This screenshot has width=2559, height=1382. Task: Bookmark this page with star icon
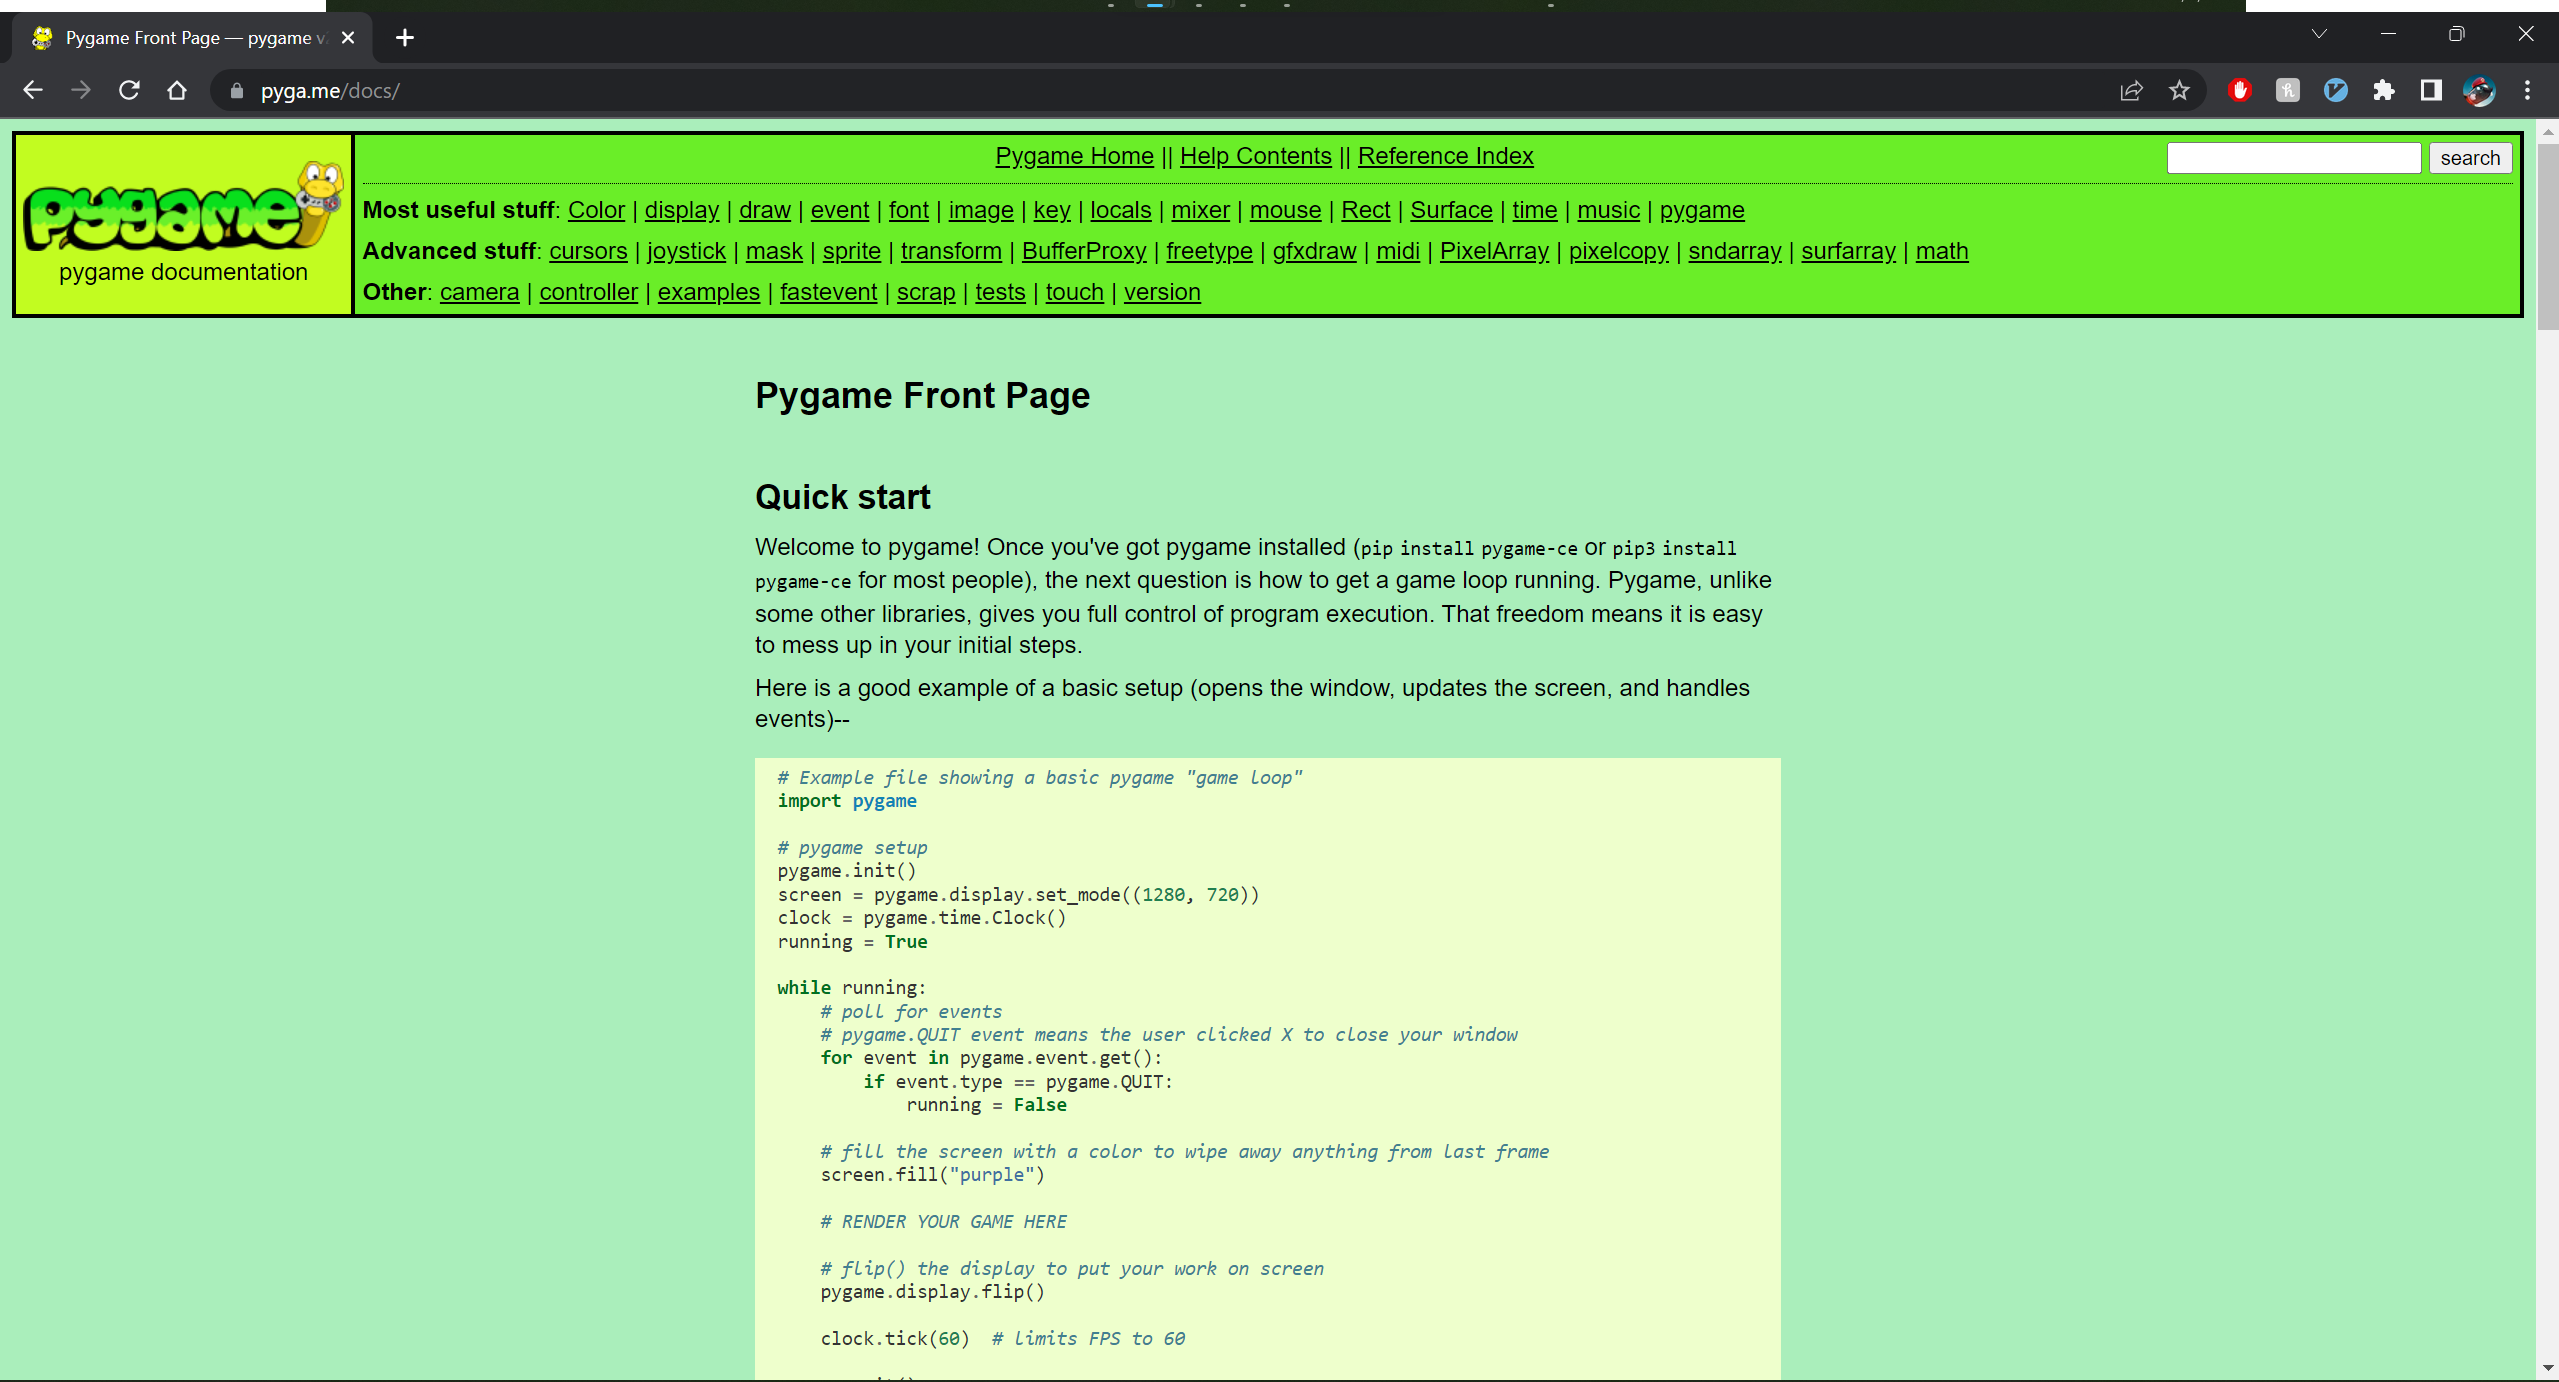(x=2179, y=91)
